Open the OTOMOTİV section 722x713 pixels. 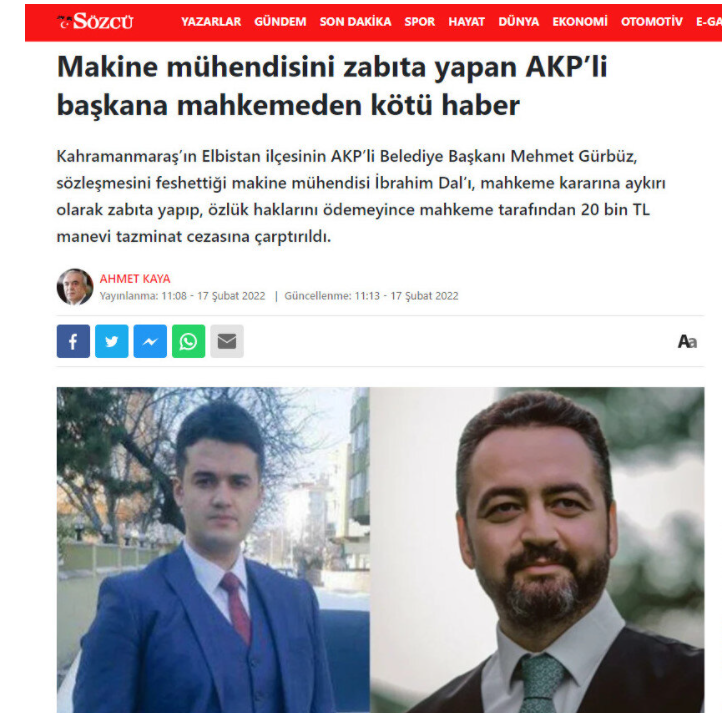pos(652,22)
